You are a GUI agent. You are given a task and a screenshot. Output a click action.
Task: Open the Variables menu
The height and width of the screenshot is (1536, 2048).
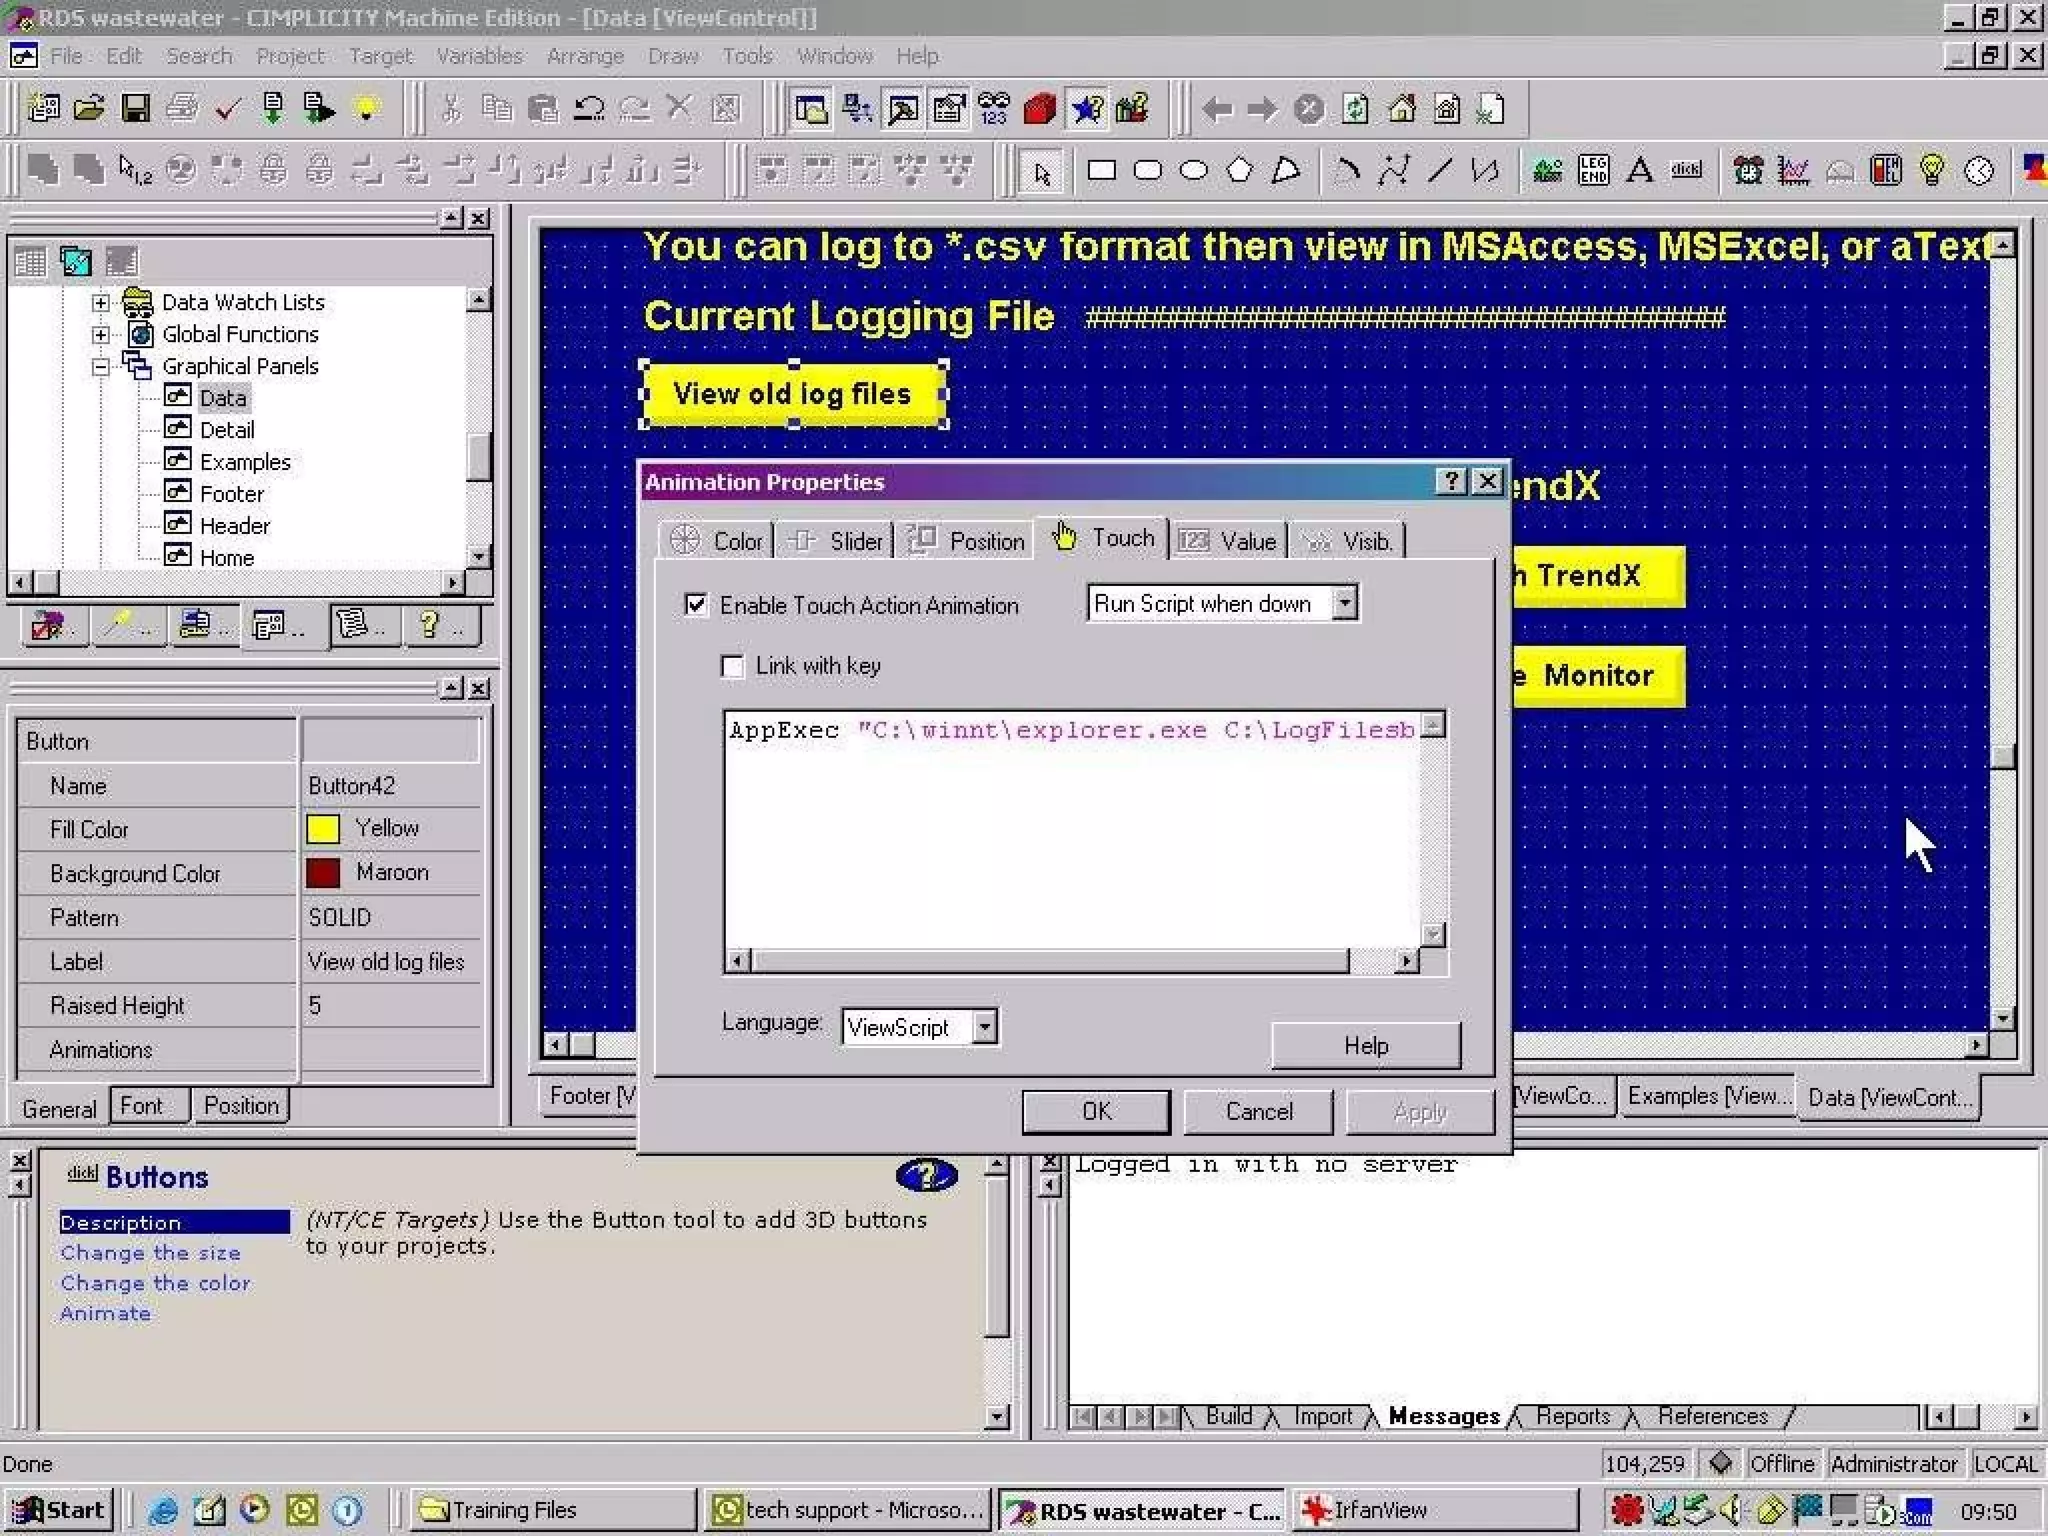point(479,56)
